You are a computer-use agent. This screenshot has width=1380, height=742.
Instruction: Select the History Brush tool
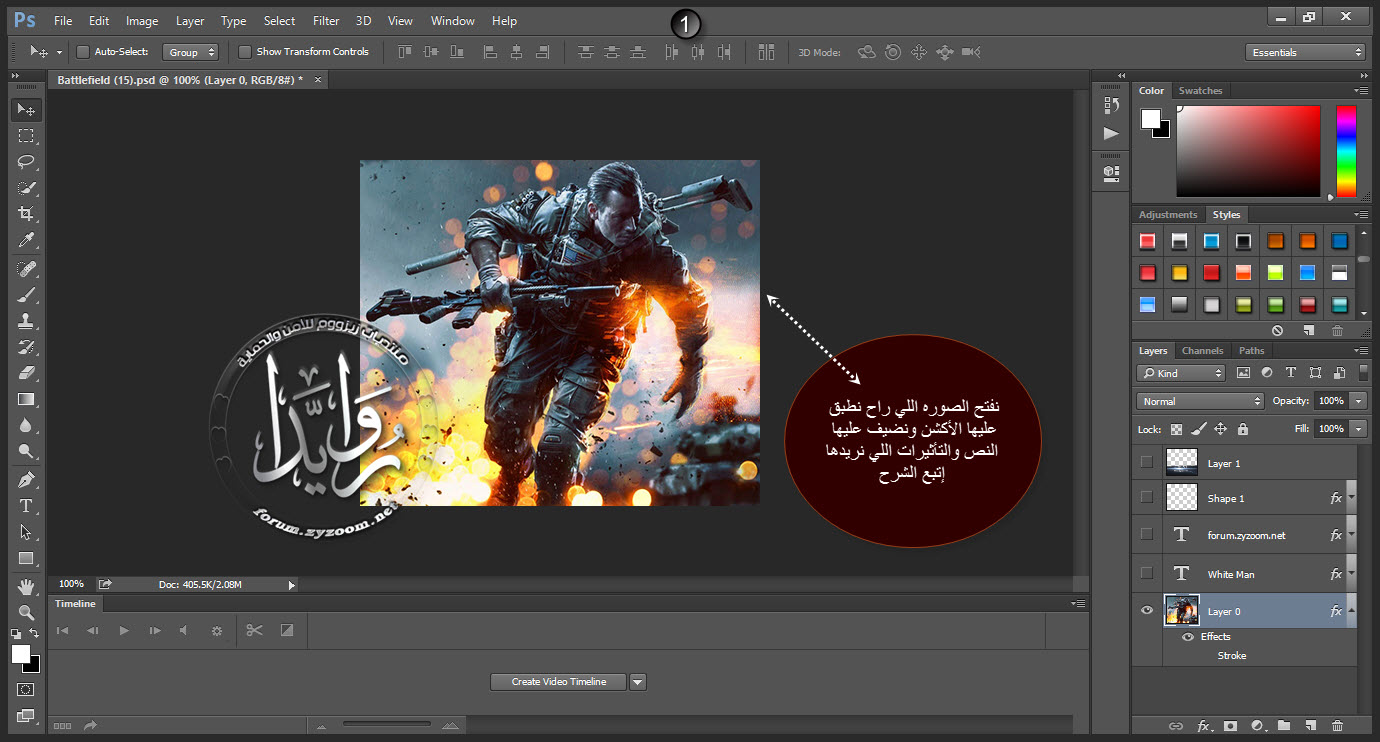[x=26, y=347]
